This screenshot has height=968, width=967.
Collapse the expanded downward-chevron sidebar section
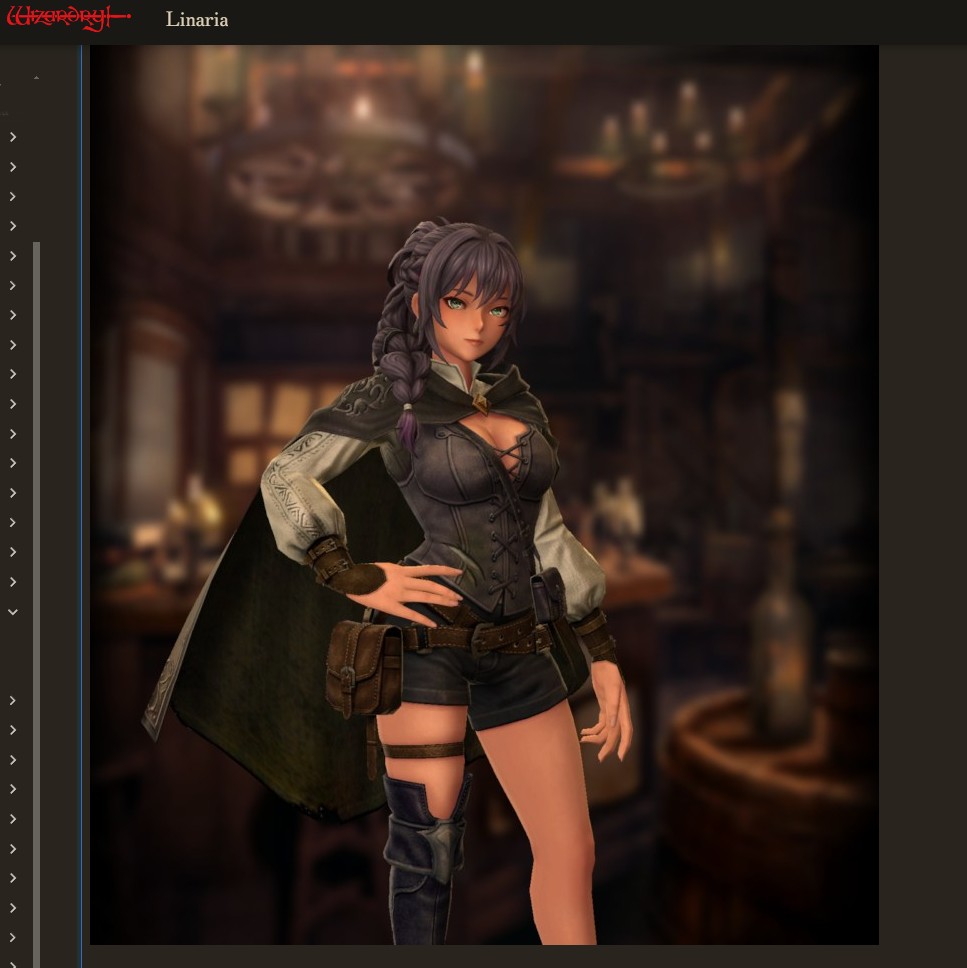pos(13,612)
